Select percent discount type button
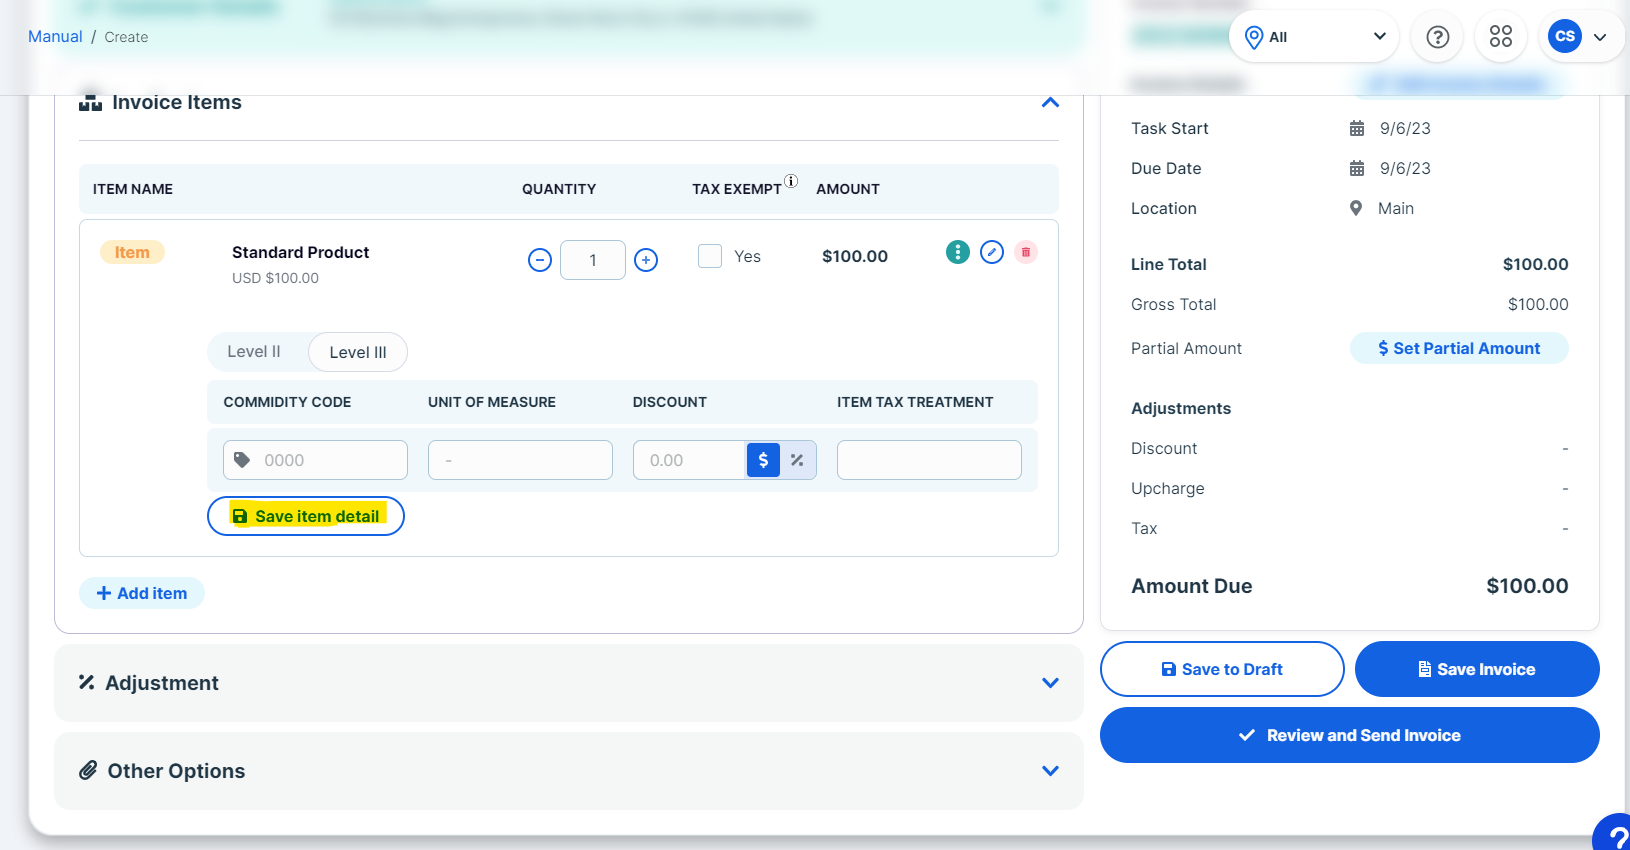This screenshot has width=1630, height=850. pyautogui.click(x=798, y=460)
